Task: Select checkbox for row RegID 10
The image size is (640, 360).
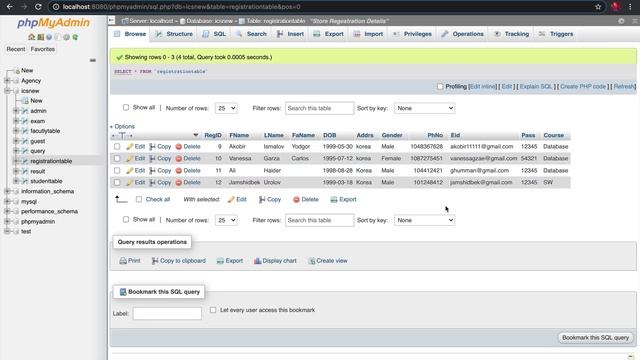Action: (117, 158)
